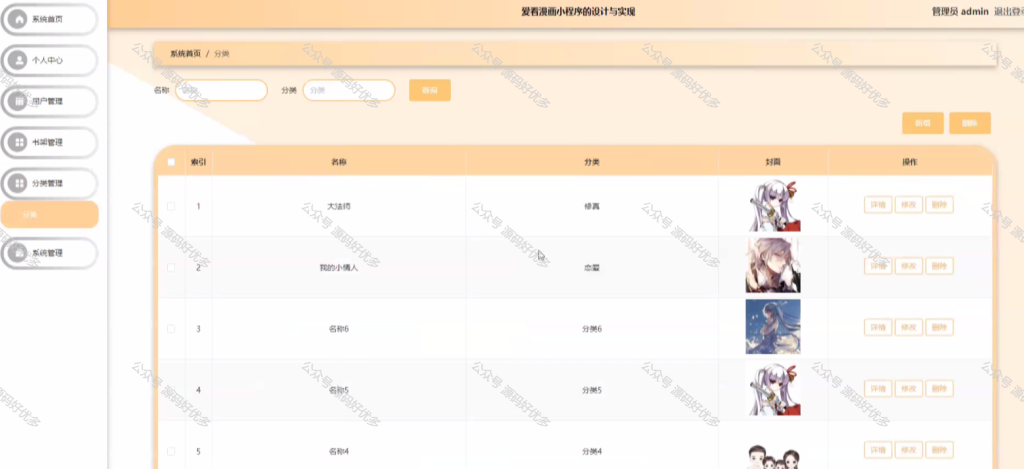Expand 用户管理 sidebar menu
This screenshot has height=469, width=1024.
(x=50, y=101)
